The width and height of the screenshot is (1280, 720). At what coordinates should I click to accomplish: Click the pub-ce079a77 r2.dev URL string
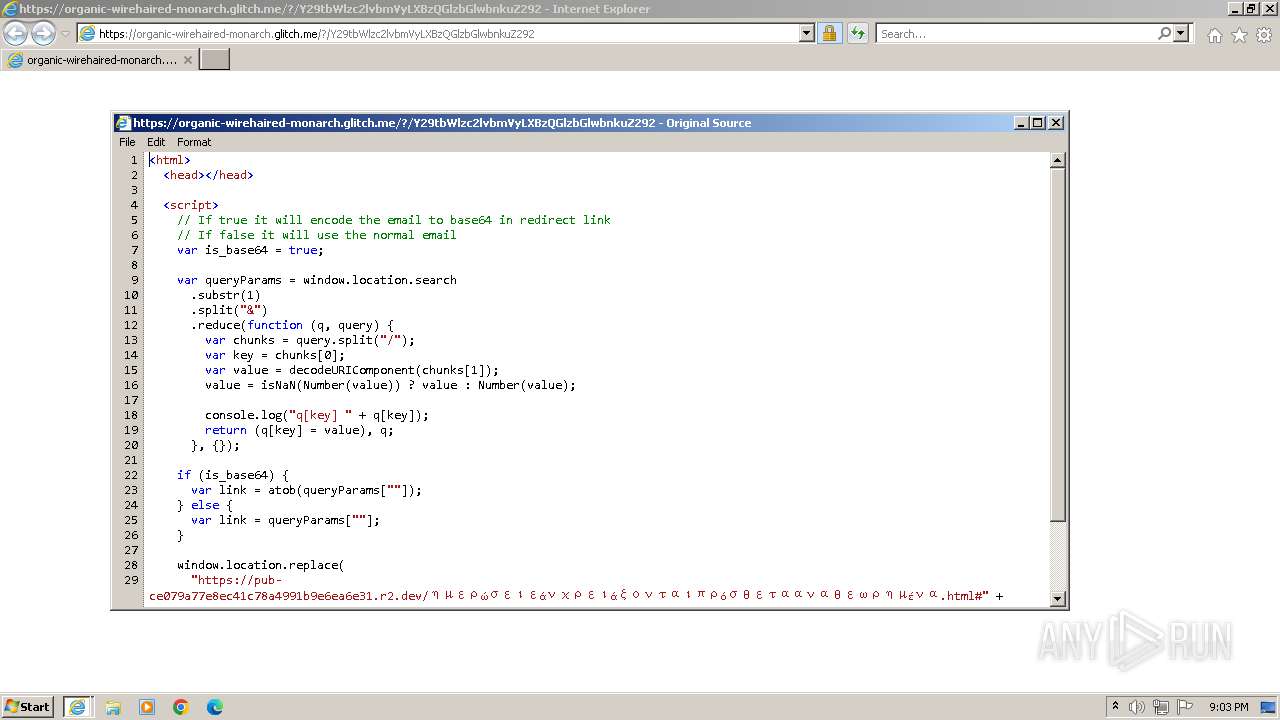569,588
